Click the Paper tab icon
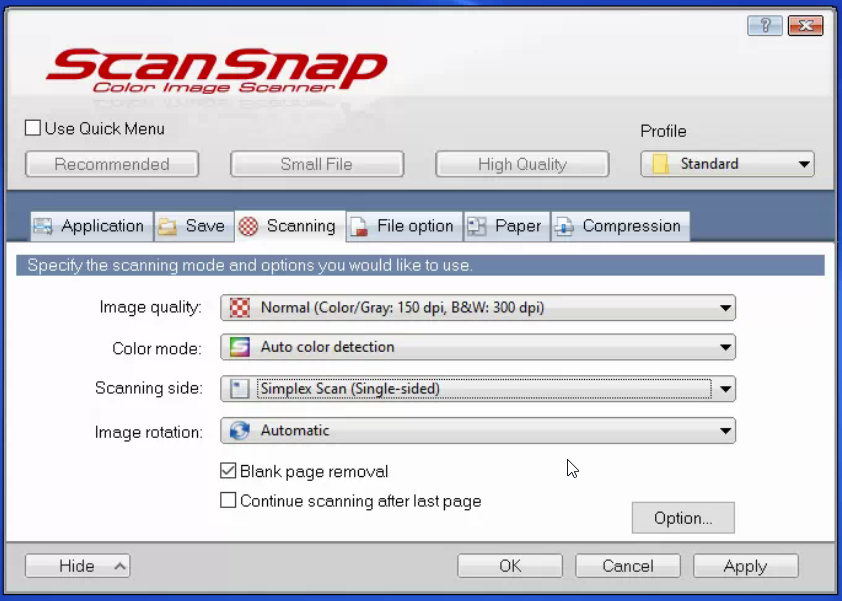 (x=477, y=226)
